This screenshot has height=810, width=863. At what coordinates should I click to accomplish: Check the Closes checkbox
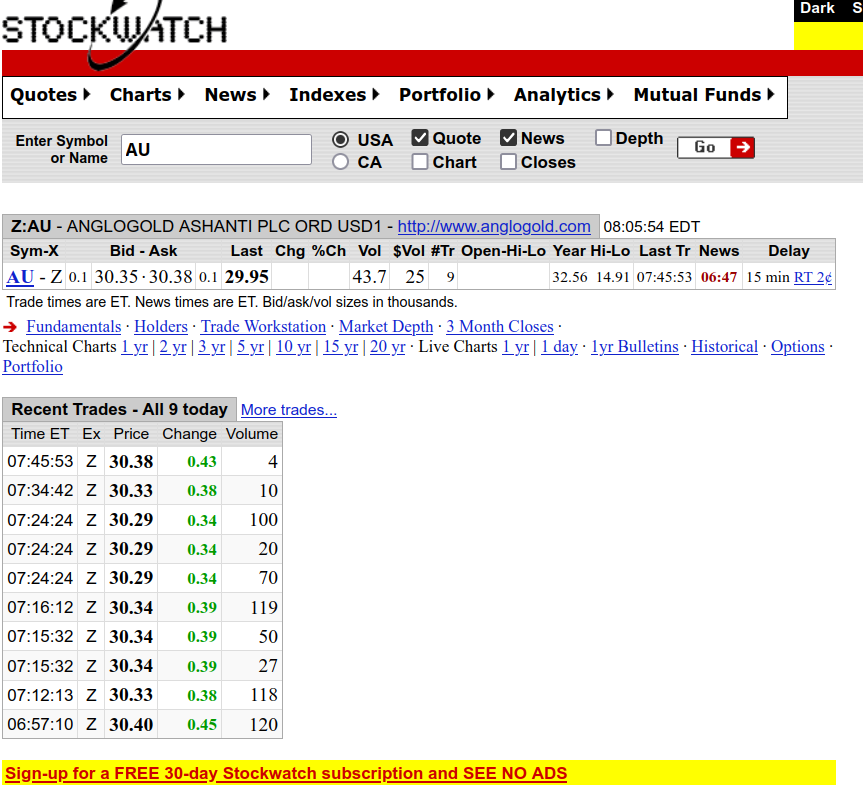click(x=508, y=162)
